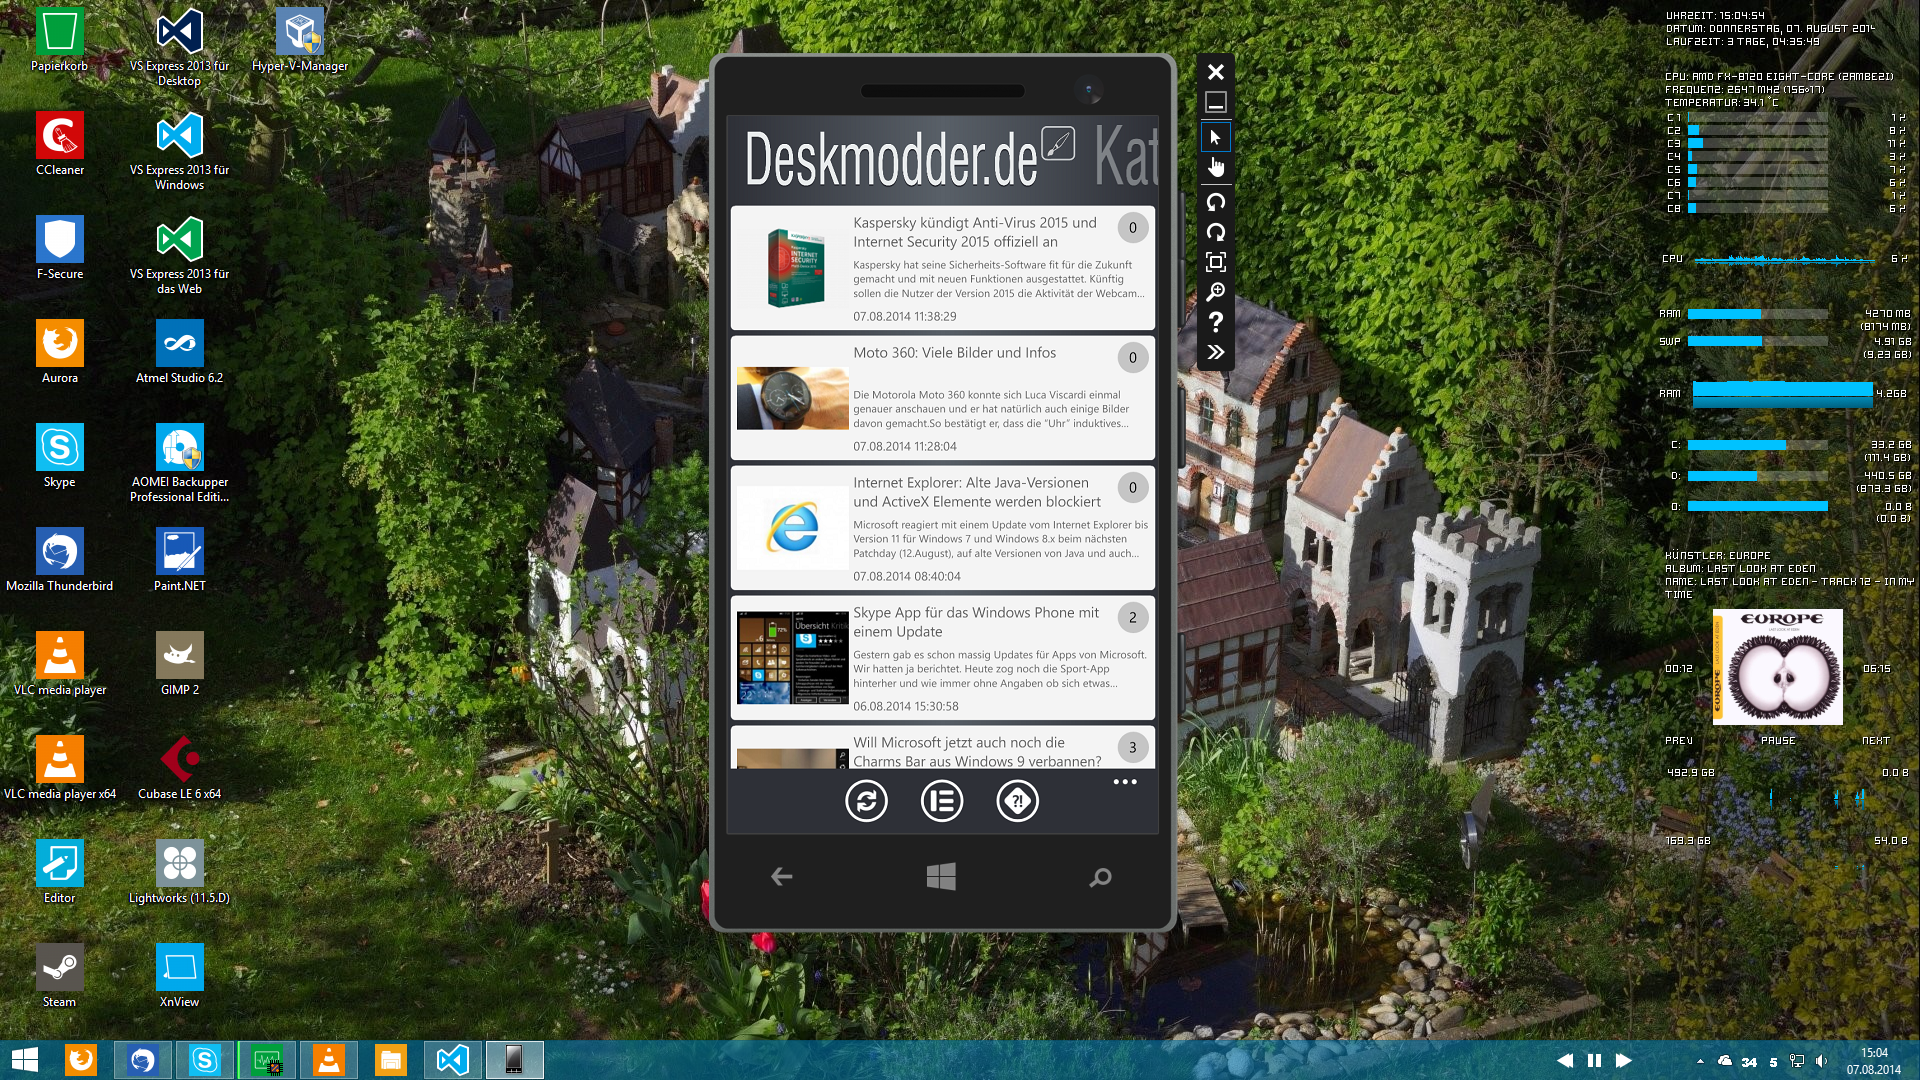Click Kaspersky product box thumbnail

pos(794,268)
